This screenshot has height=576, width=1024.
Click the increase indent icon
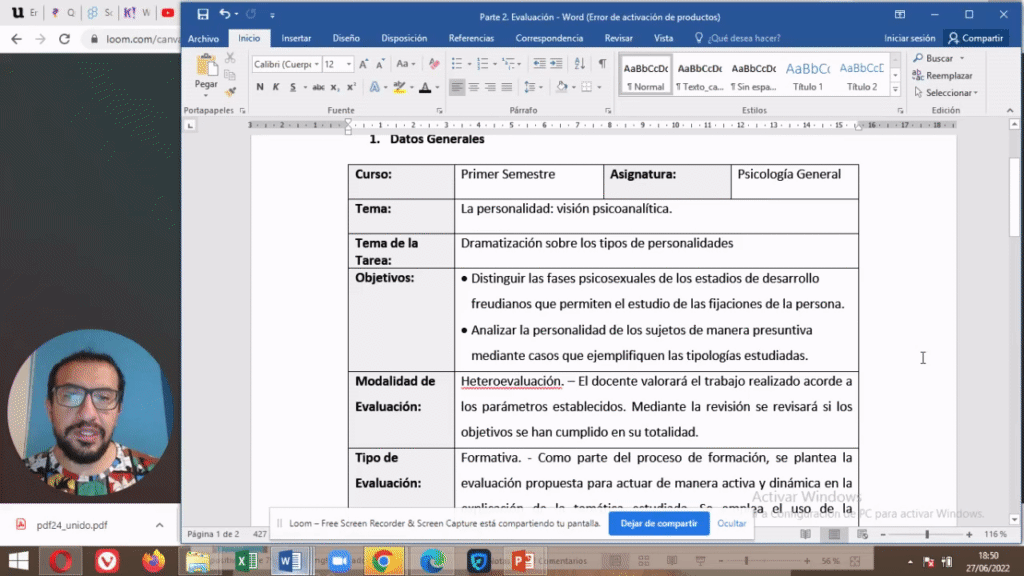(558, 64)
